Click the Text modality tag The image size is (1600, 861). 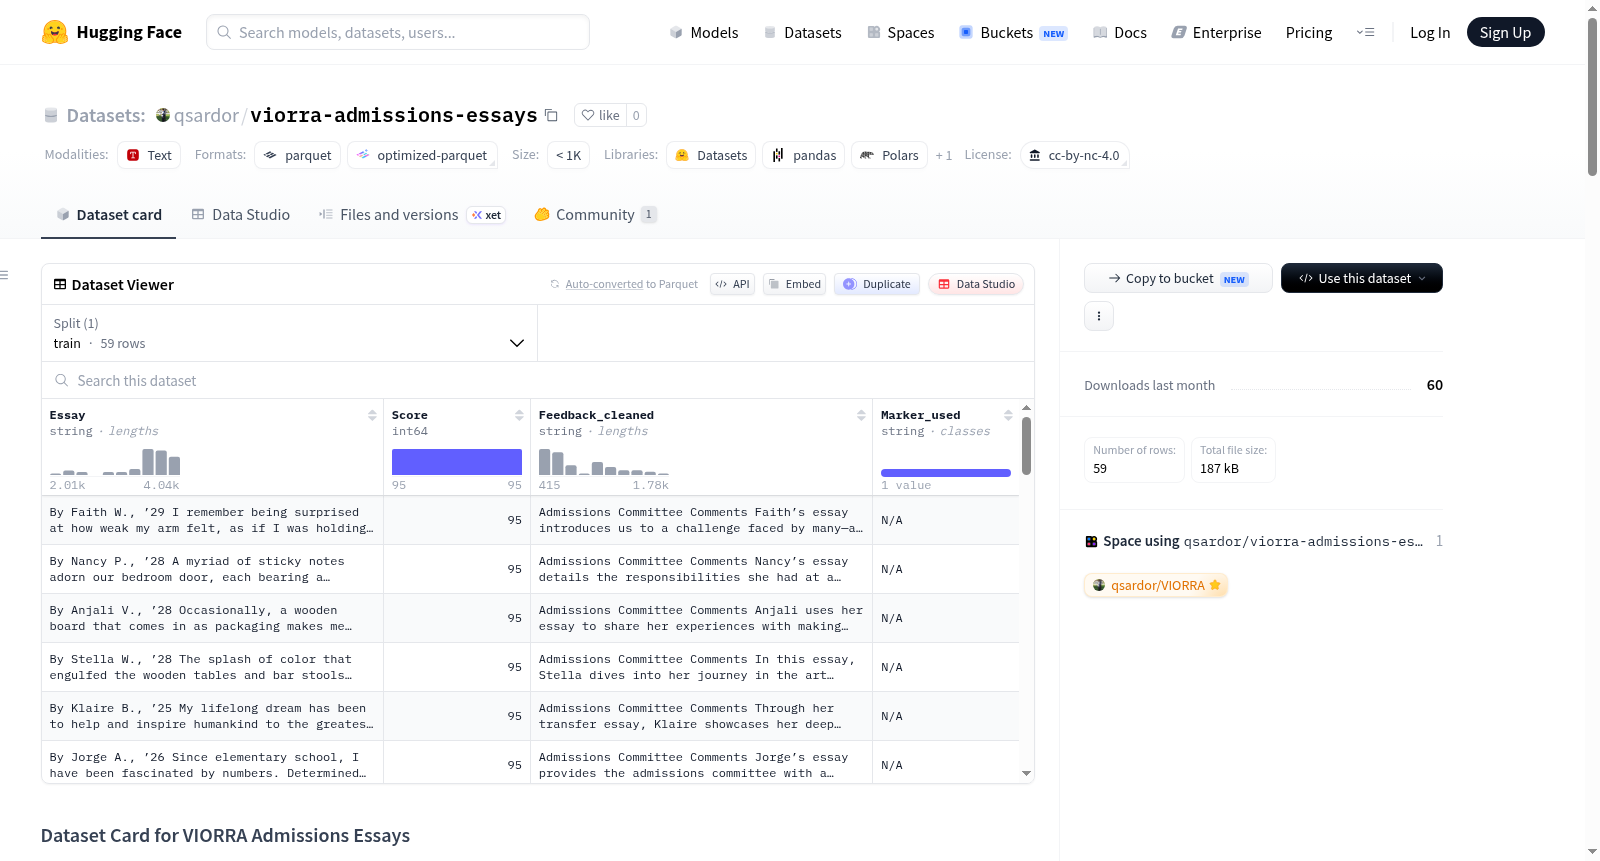[x=149, y=155]
